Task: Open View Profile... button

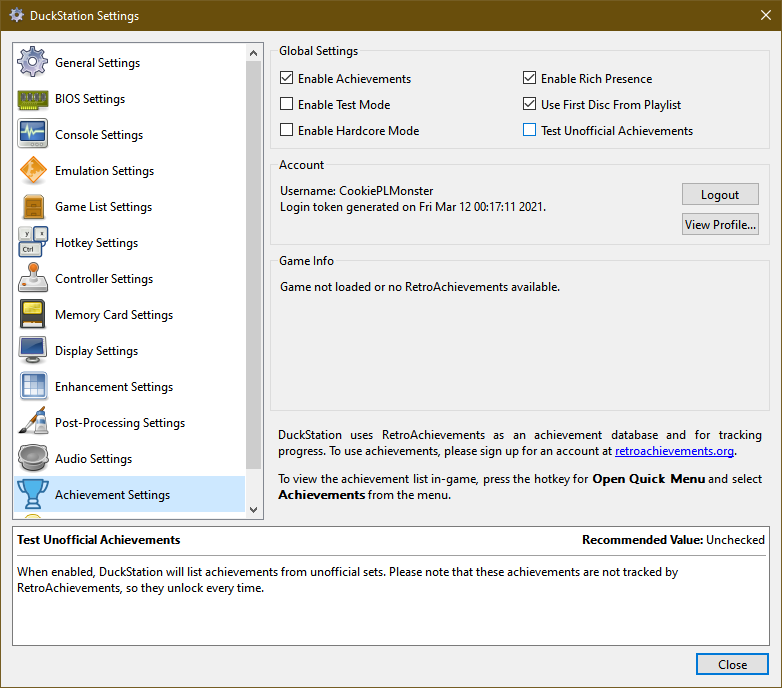Action: point(720,224)
